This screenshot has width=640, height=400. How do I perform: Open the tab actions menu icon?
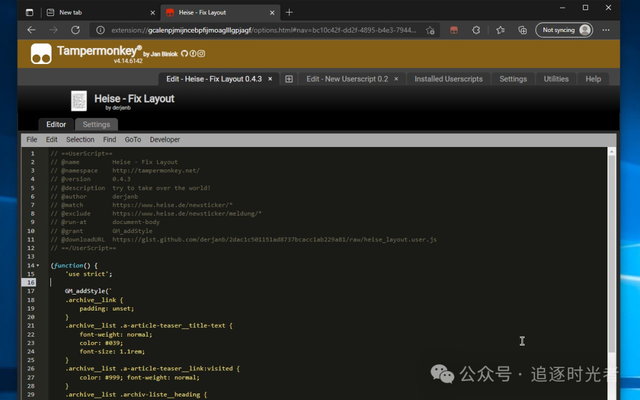[x=29, y=12]
